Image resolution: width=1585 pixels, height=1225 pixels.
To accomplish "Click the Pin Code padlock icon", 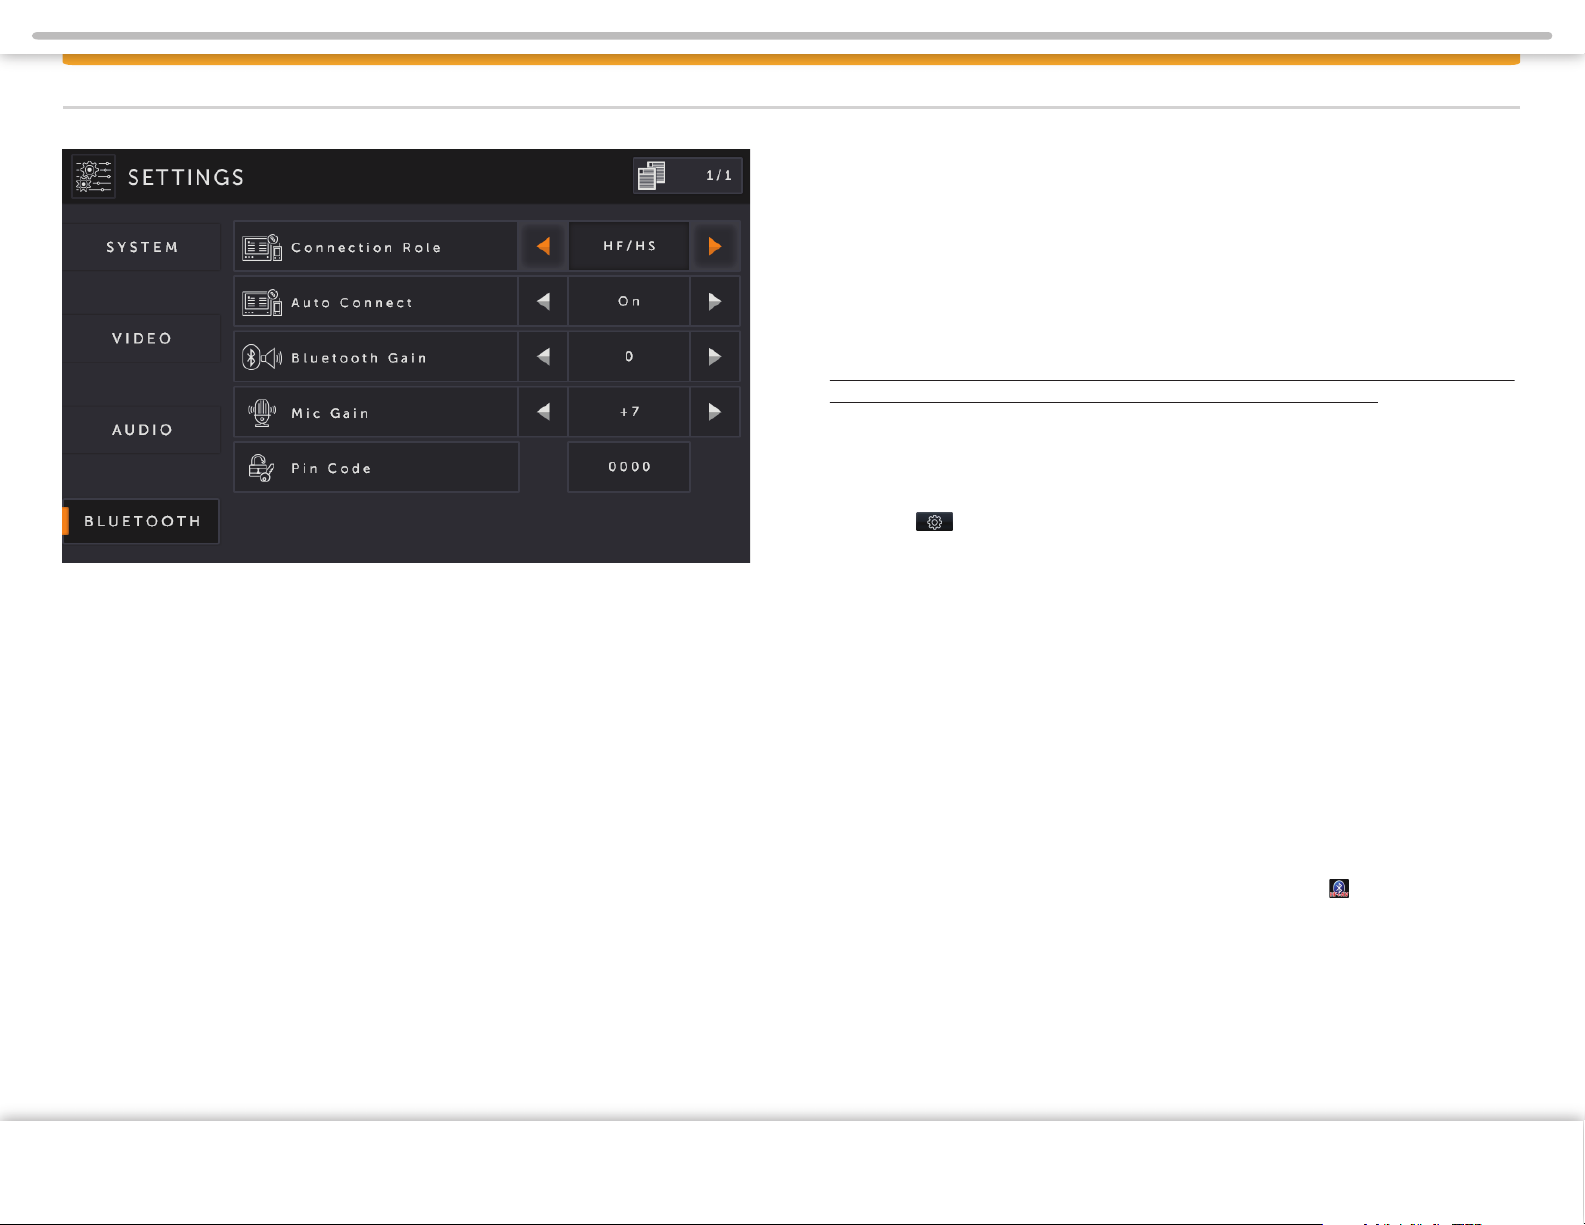I will [262, 467].
